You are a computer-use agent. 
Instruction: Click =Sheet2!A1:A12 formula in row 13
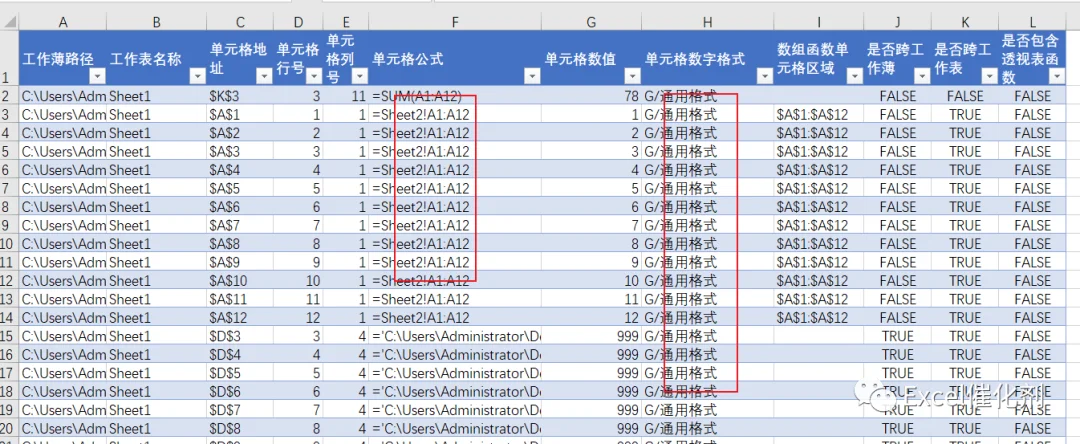455,299
